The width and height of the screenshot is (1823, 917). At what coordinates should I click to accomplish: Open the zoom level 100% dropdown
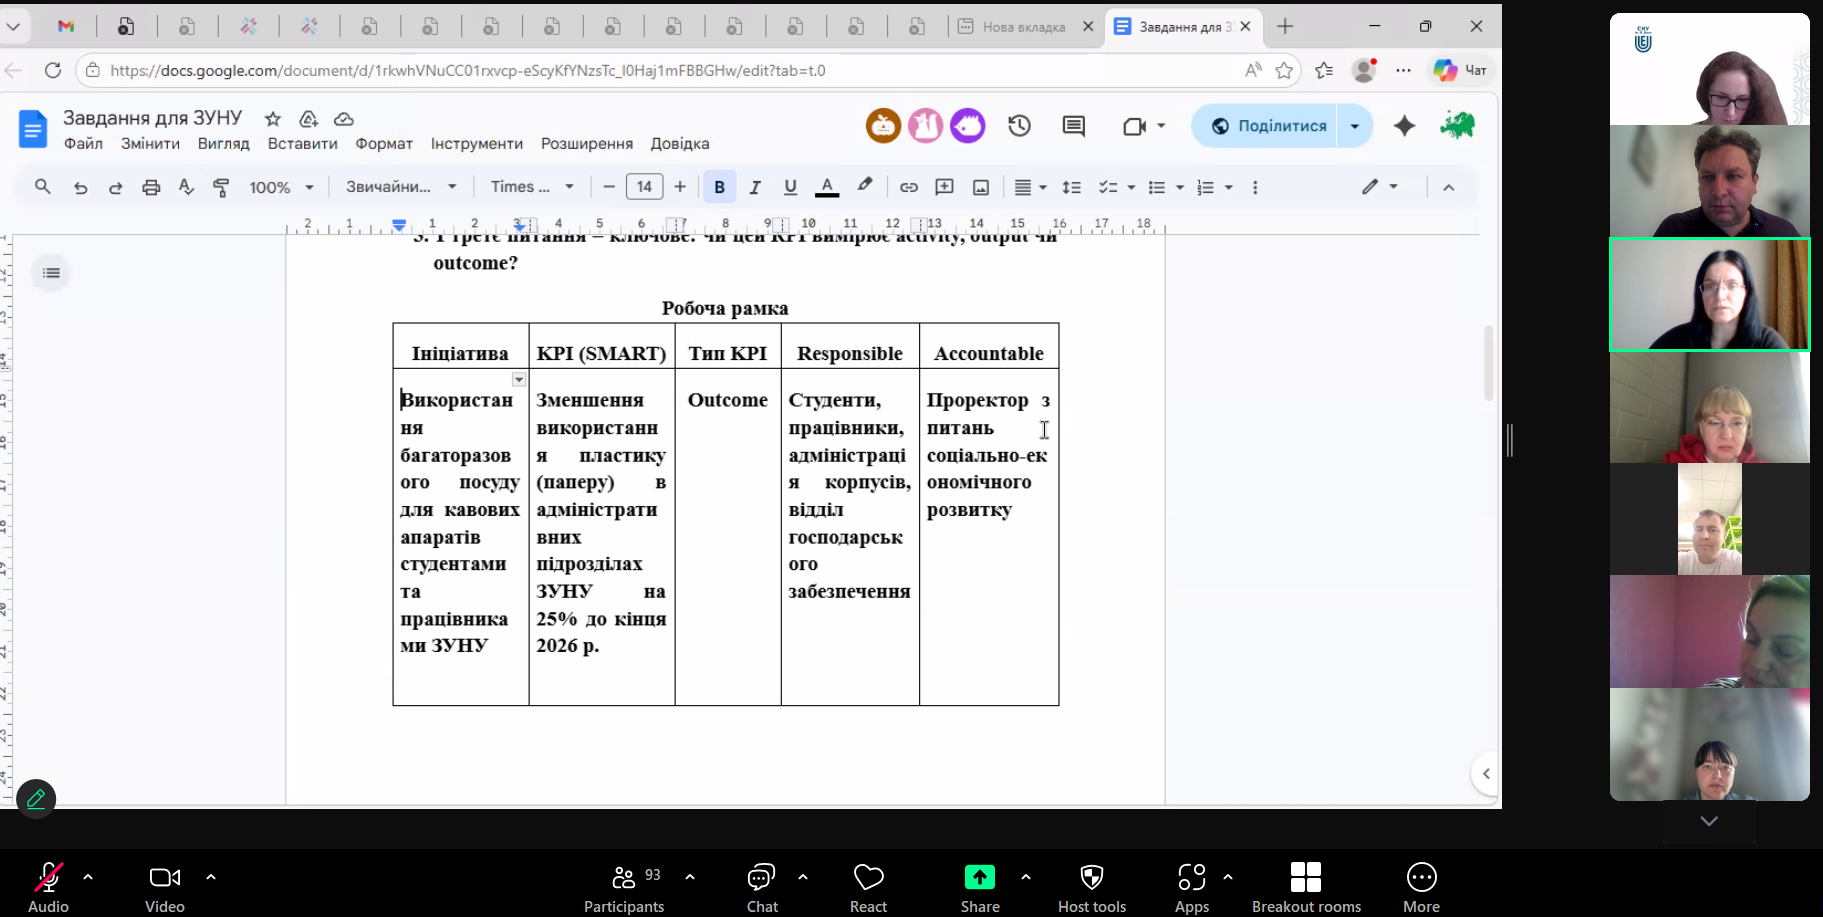pyautogui.click(x=281, y=188)
